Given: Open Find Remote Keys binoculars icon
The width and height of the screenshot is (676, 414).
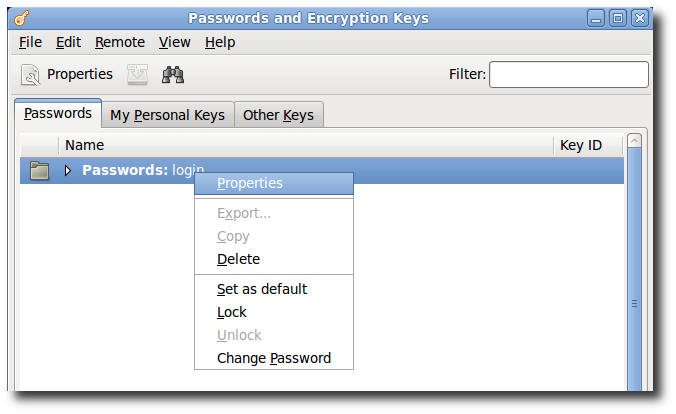Looking at the screenshot, I should (x=173, y=75).
